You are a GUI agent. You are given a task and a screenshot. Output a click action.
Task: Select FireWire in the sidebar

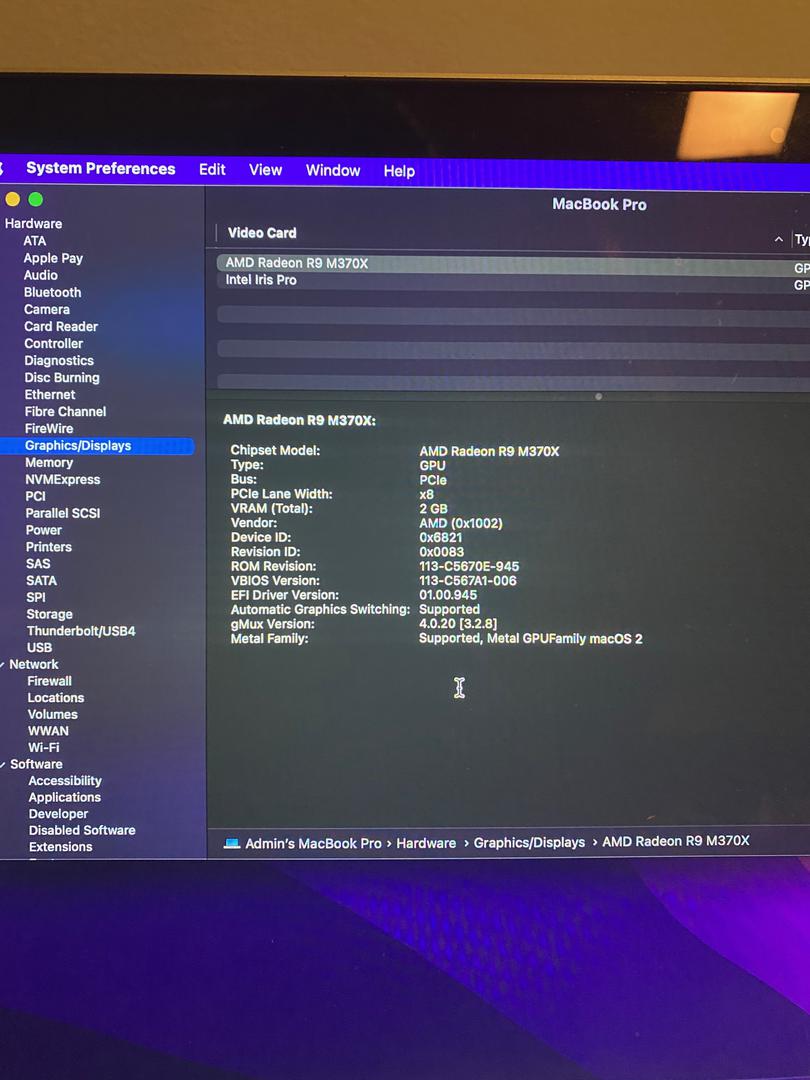tap(49, 428)
